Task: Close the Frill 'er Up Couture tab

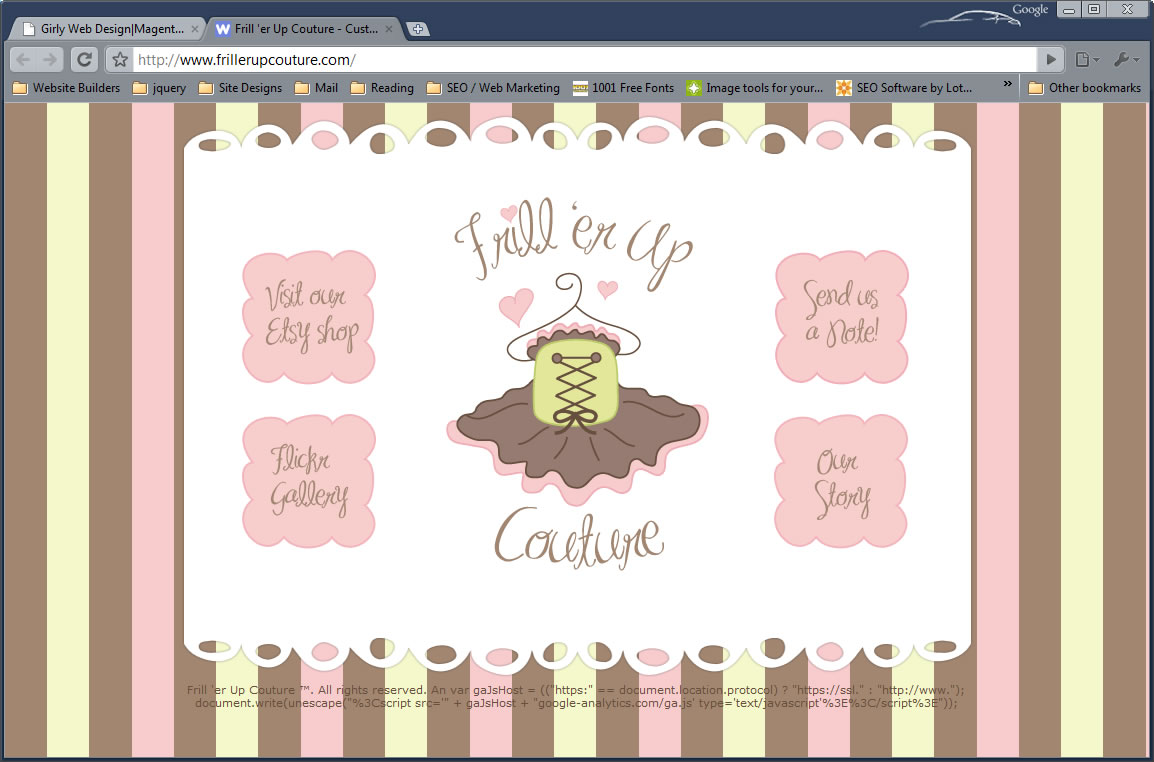Action: point(390,29)
